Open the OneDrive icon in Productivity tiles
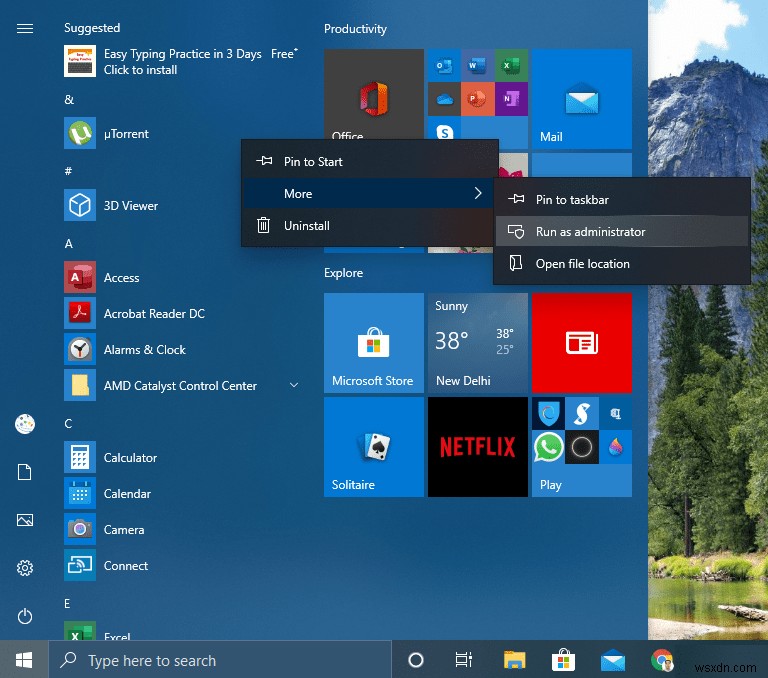768x678 pixels. tap(444, 99)
